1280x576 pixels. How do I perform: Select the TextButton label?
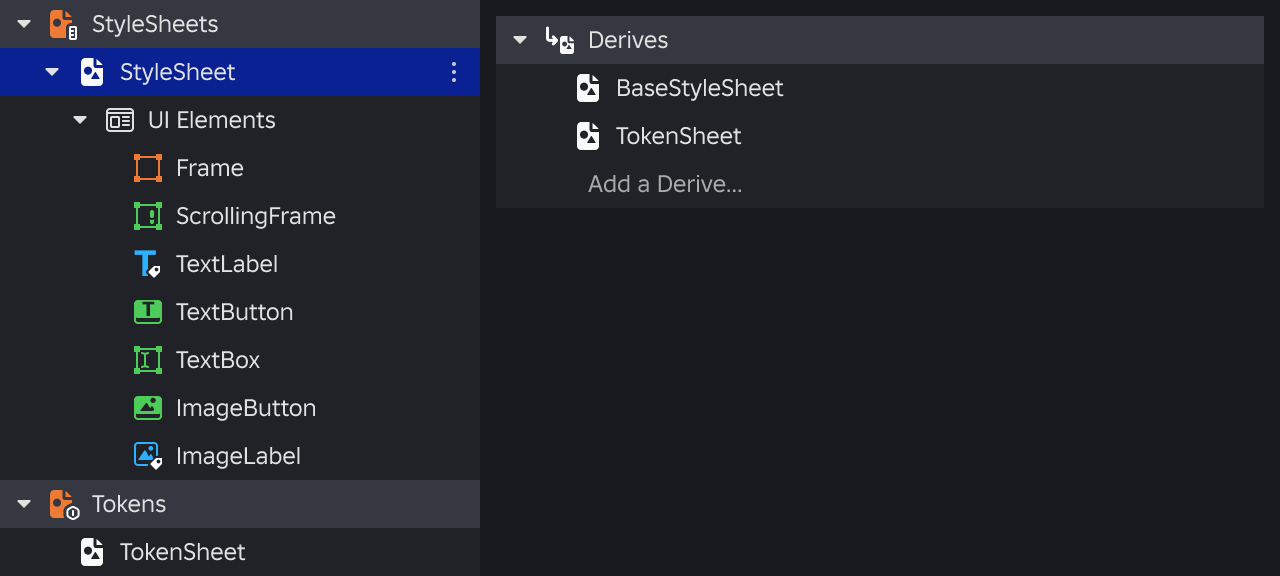(x=235, y=312)
